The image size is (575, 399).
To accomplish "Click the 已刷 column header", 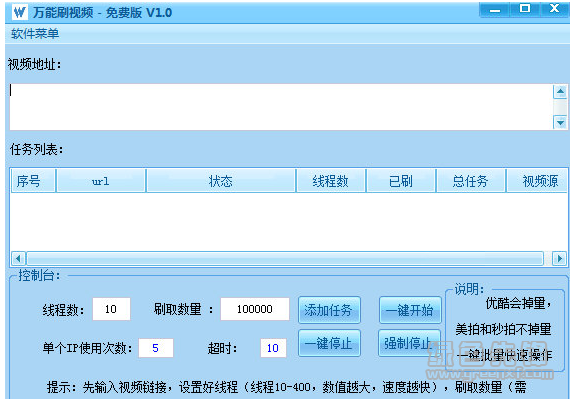I will point(401,181).
